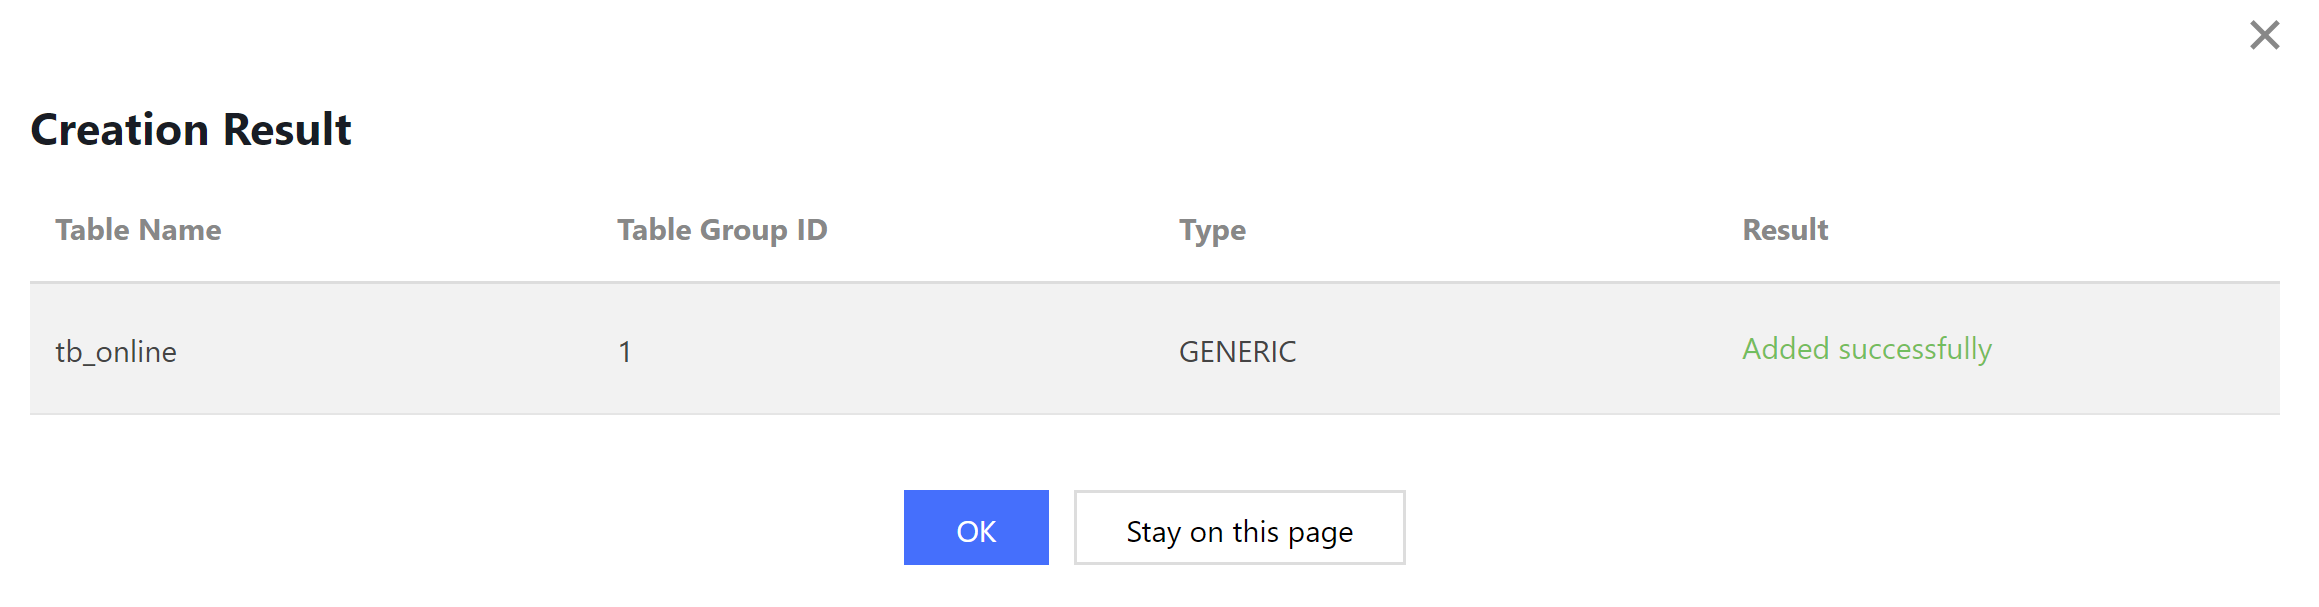
Task: Click the word Stay on the white button
Action: (1153, 532)
